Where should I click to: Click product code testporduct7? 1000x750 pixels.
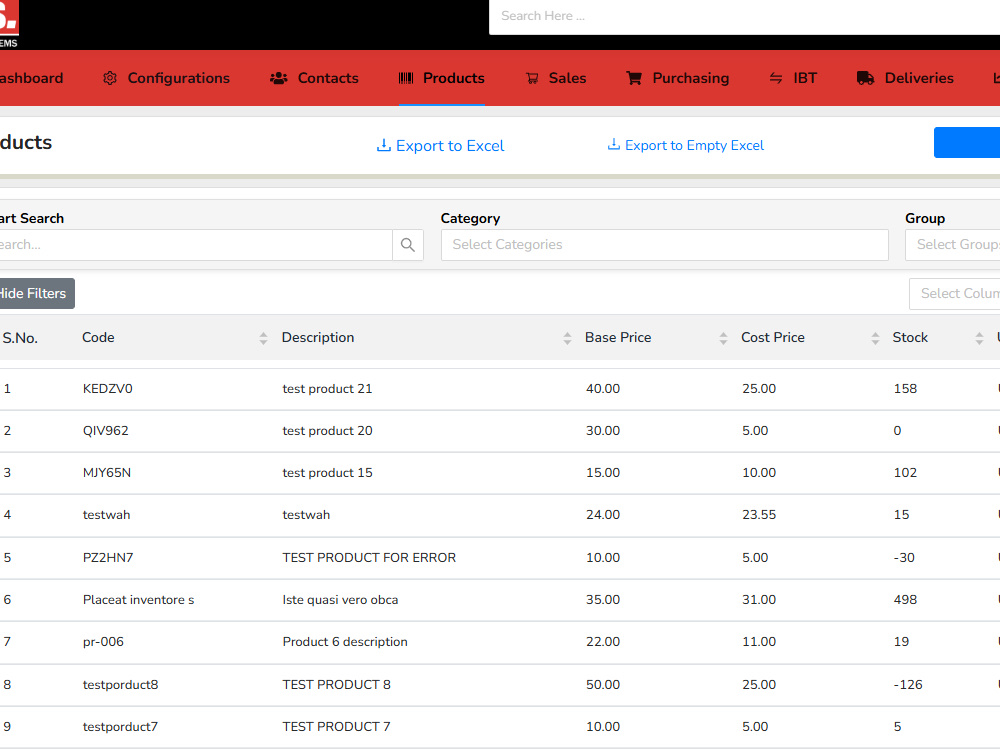(x=121, y=726)
